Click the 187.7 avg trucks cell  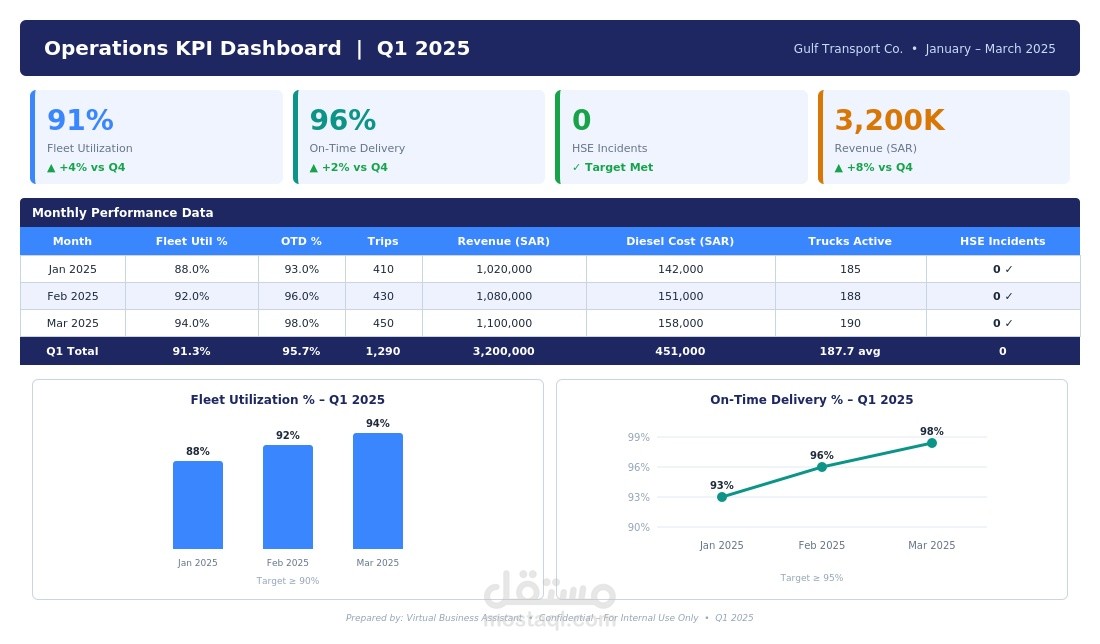click(x=850, y=351)
